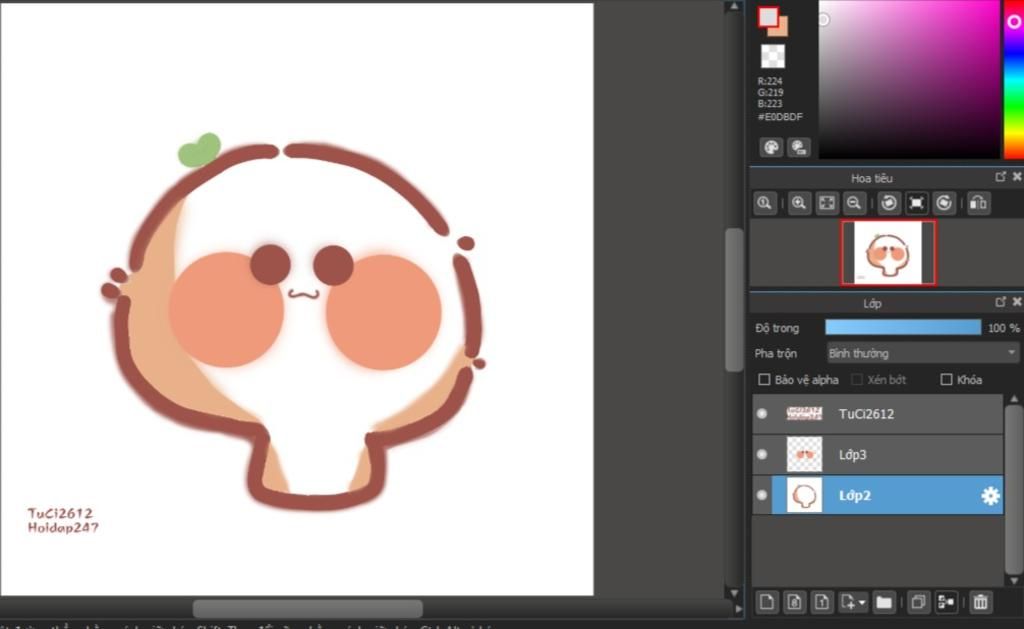Select the Lớp3 layer
Image resolution: width=1024 pixels, height=629 pixels.
pyautogui.click(x=878, y=454)
